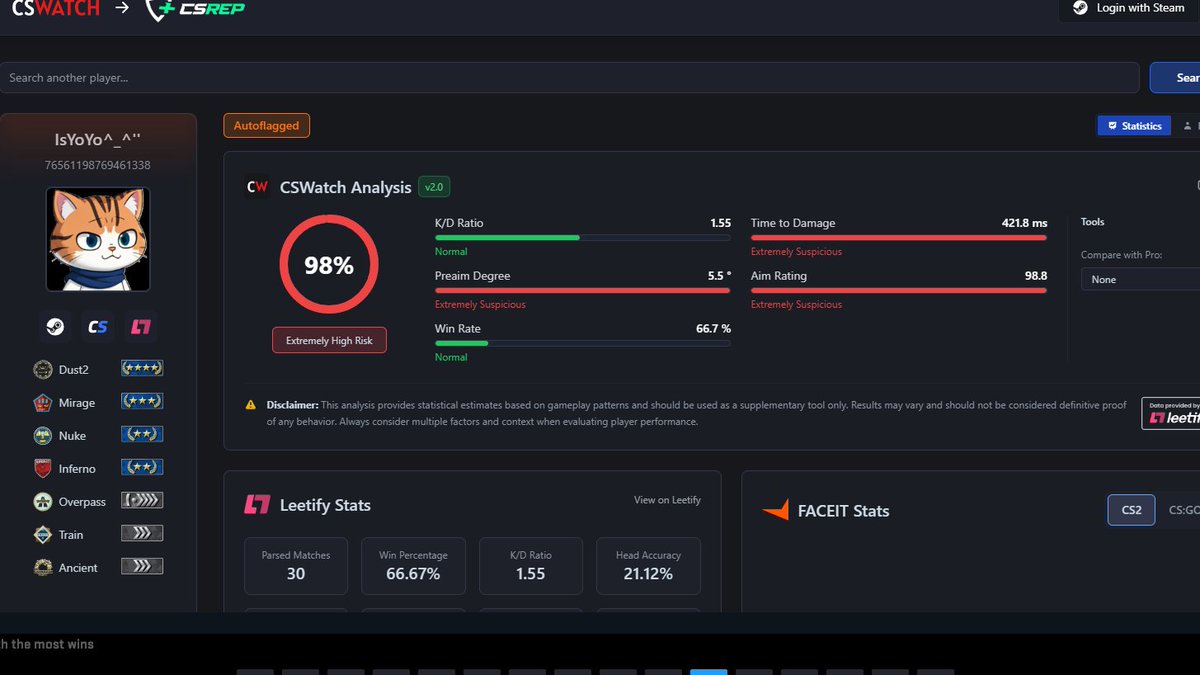The height and width of the screenshot is (675, 1200).
Task: Click the Train map icon
Action: tap(42, 534)
